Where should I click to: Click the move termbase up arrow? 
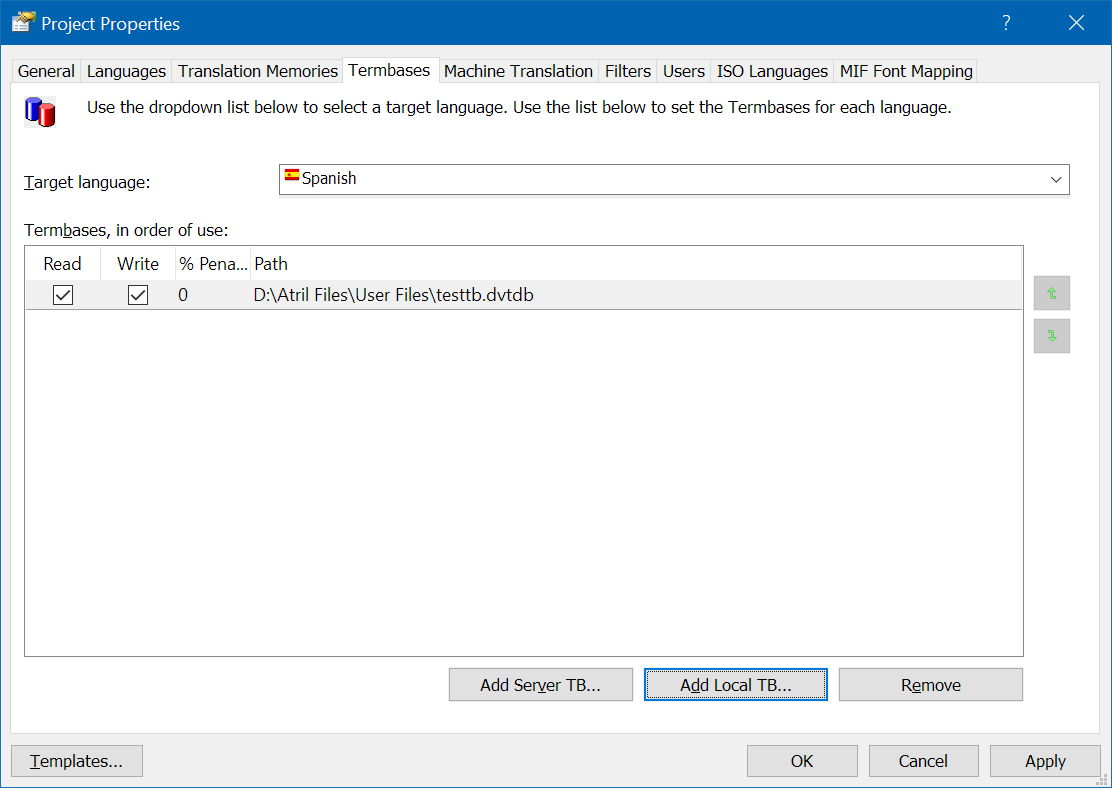[x=1052, y=294]
